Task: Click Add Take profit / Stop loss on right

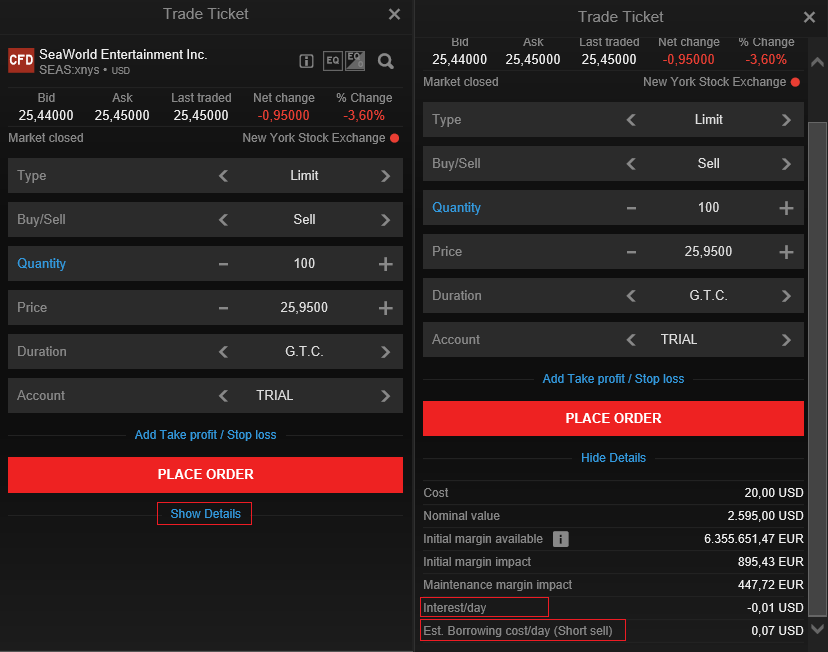Action: click(x=613, y=379)
